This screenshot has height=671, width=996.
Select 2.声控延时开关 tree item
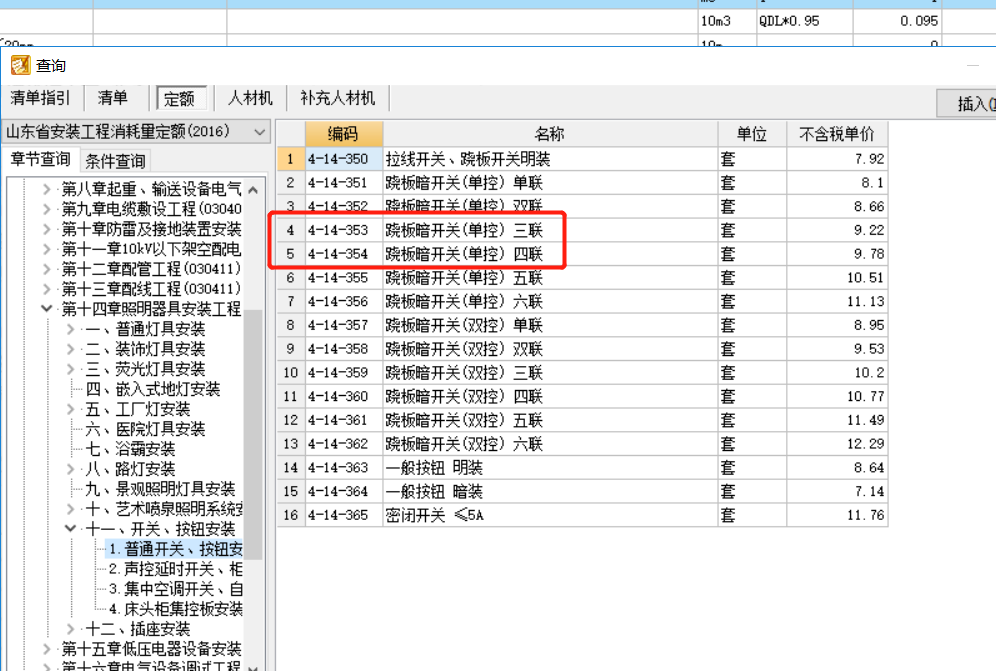[x=175, y=569]
